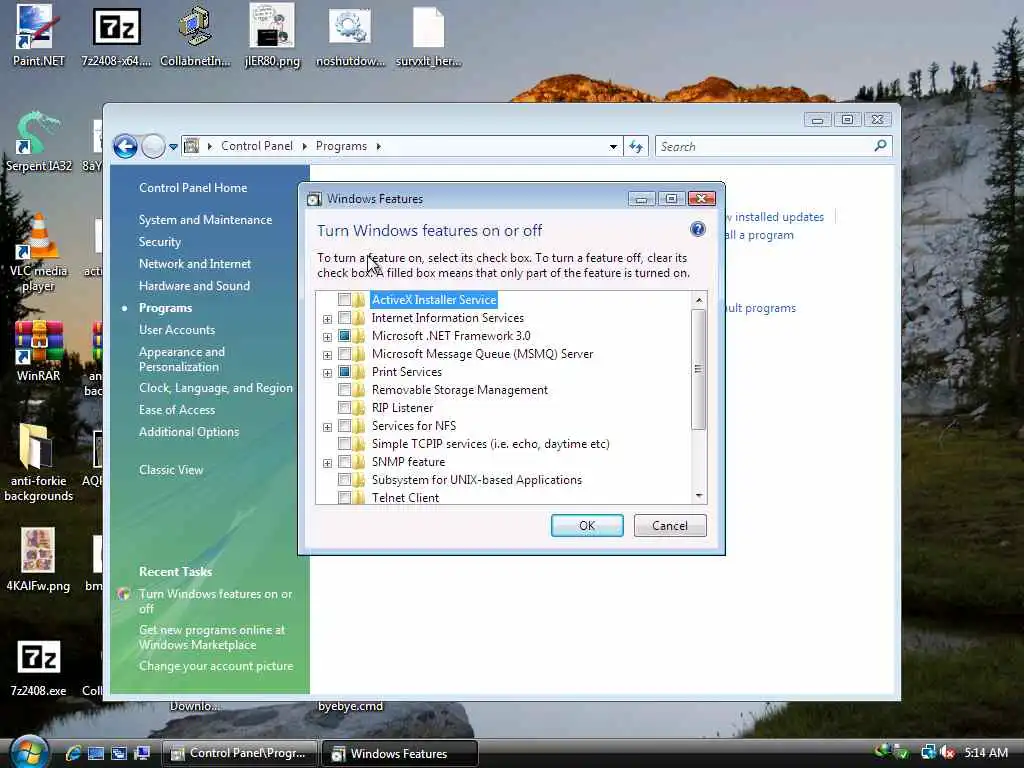Open the Security category

159,242
